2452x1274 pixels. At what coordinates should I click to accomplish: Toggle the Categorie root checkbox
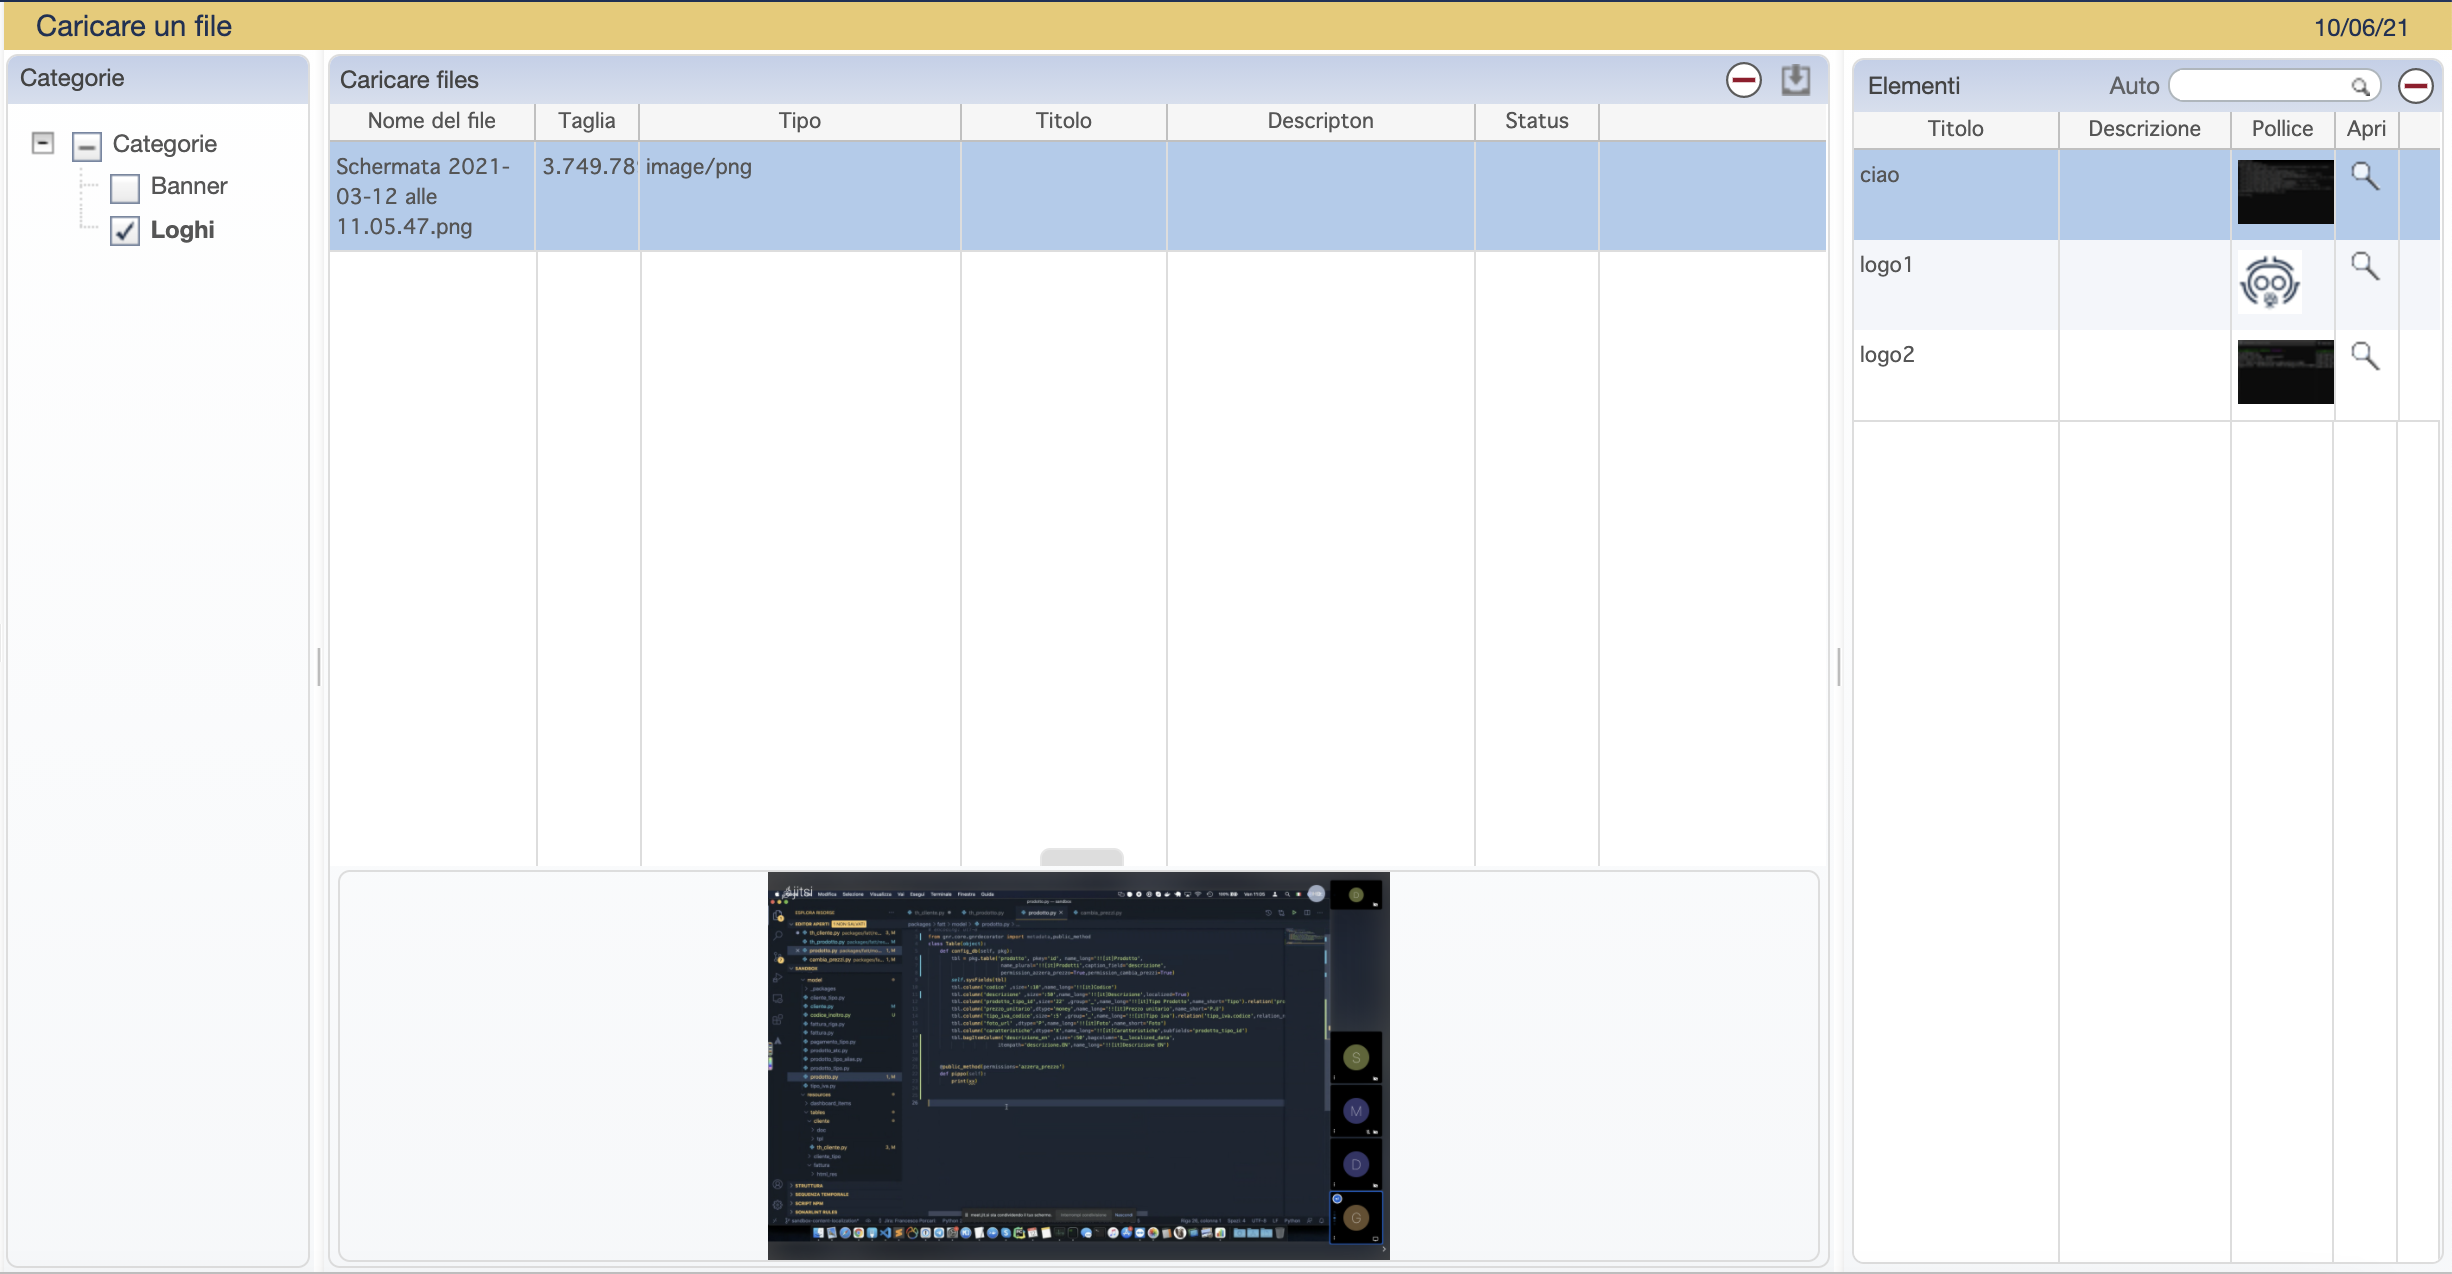coord(87,147)
